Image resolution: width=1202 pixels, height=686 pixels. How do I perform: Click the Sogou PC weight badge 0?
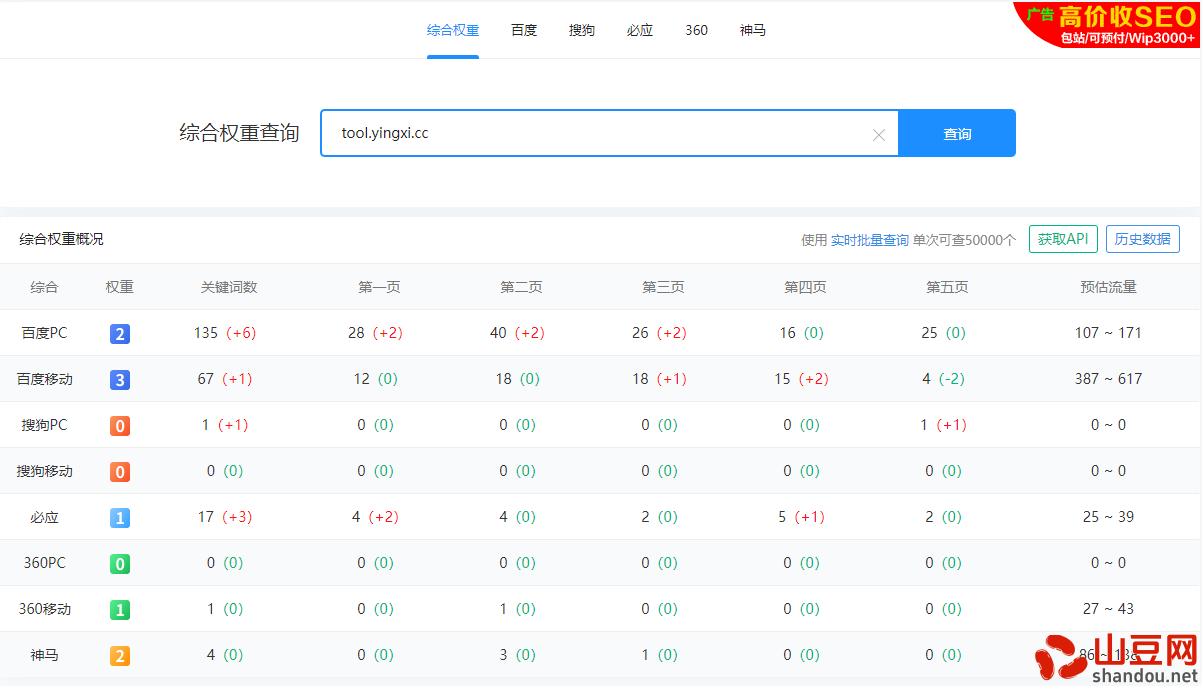120,426
